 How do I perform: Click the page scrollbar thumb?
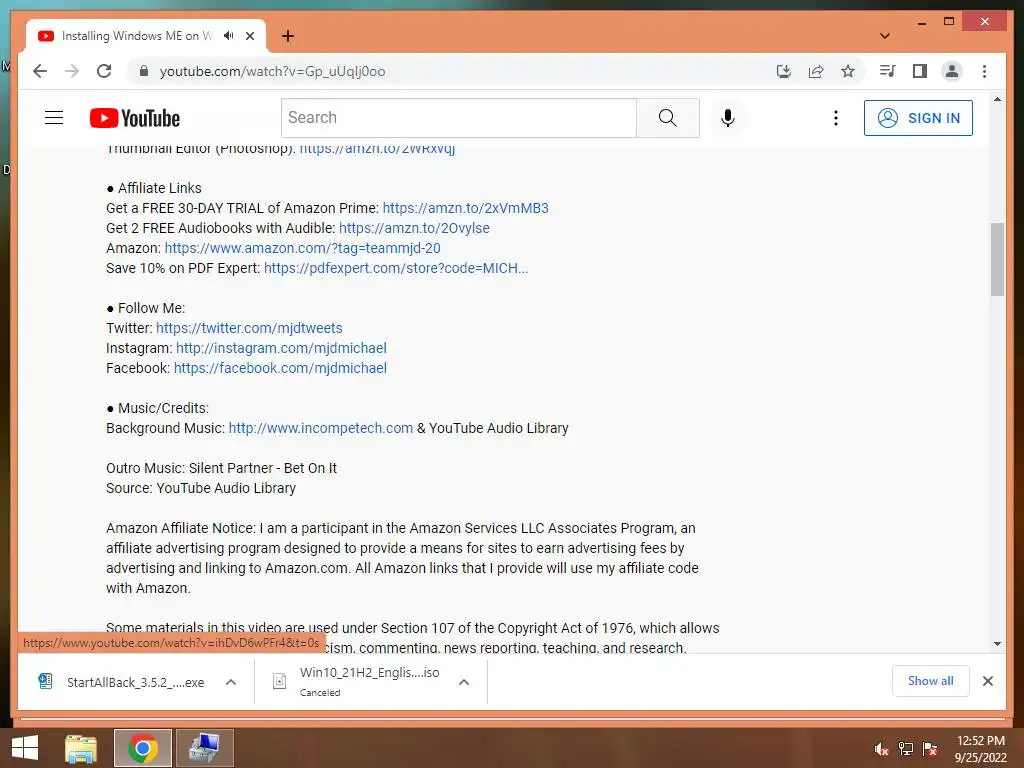997,259
